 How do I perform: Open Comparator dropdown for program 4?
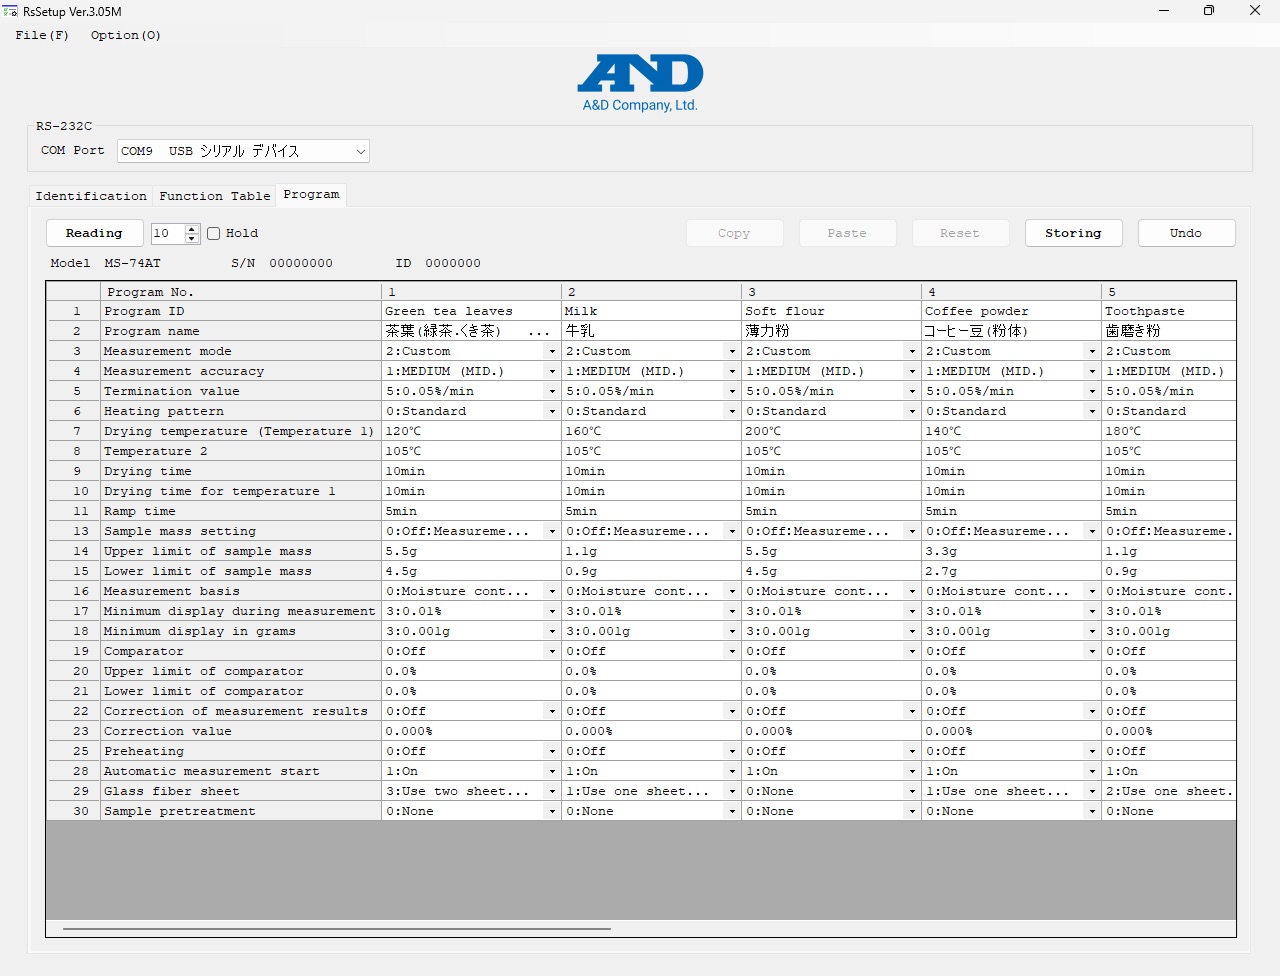[x=1092, y=652]
